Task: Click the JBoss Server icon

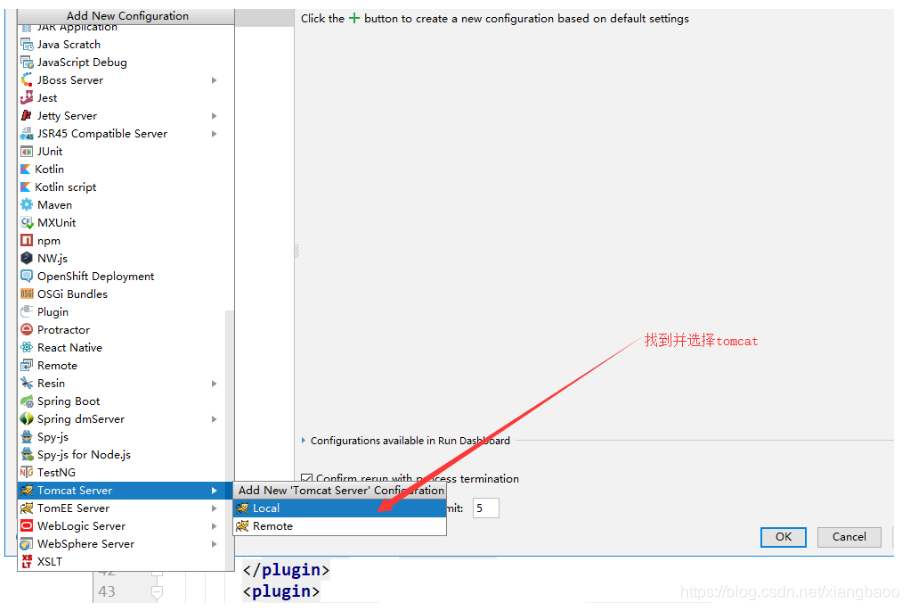Action: tap(27, 81)
